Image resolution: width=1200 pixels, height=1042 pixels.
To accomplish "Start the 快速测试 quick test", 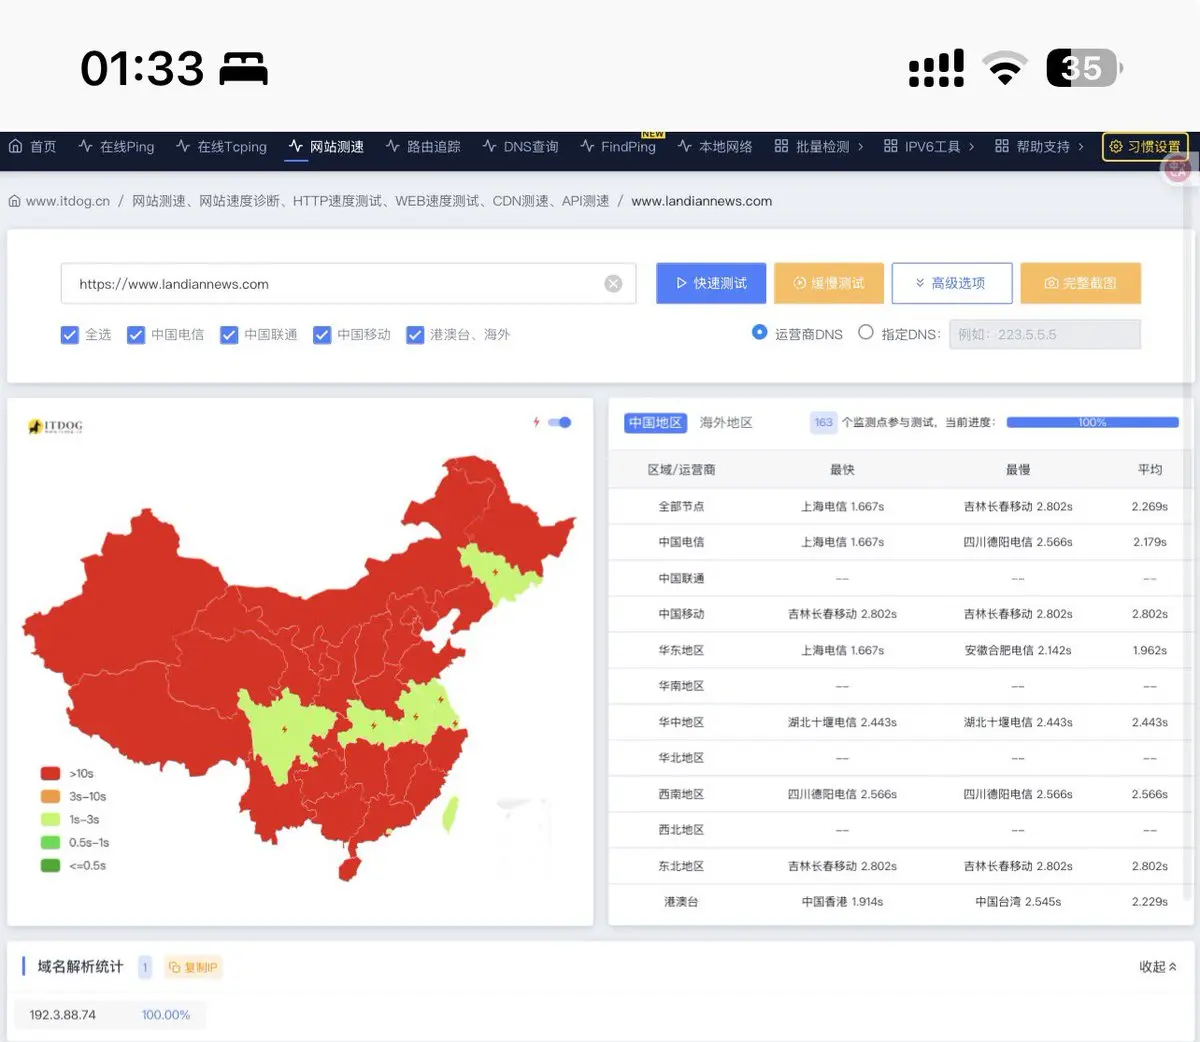I will coord(711,283).
